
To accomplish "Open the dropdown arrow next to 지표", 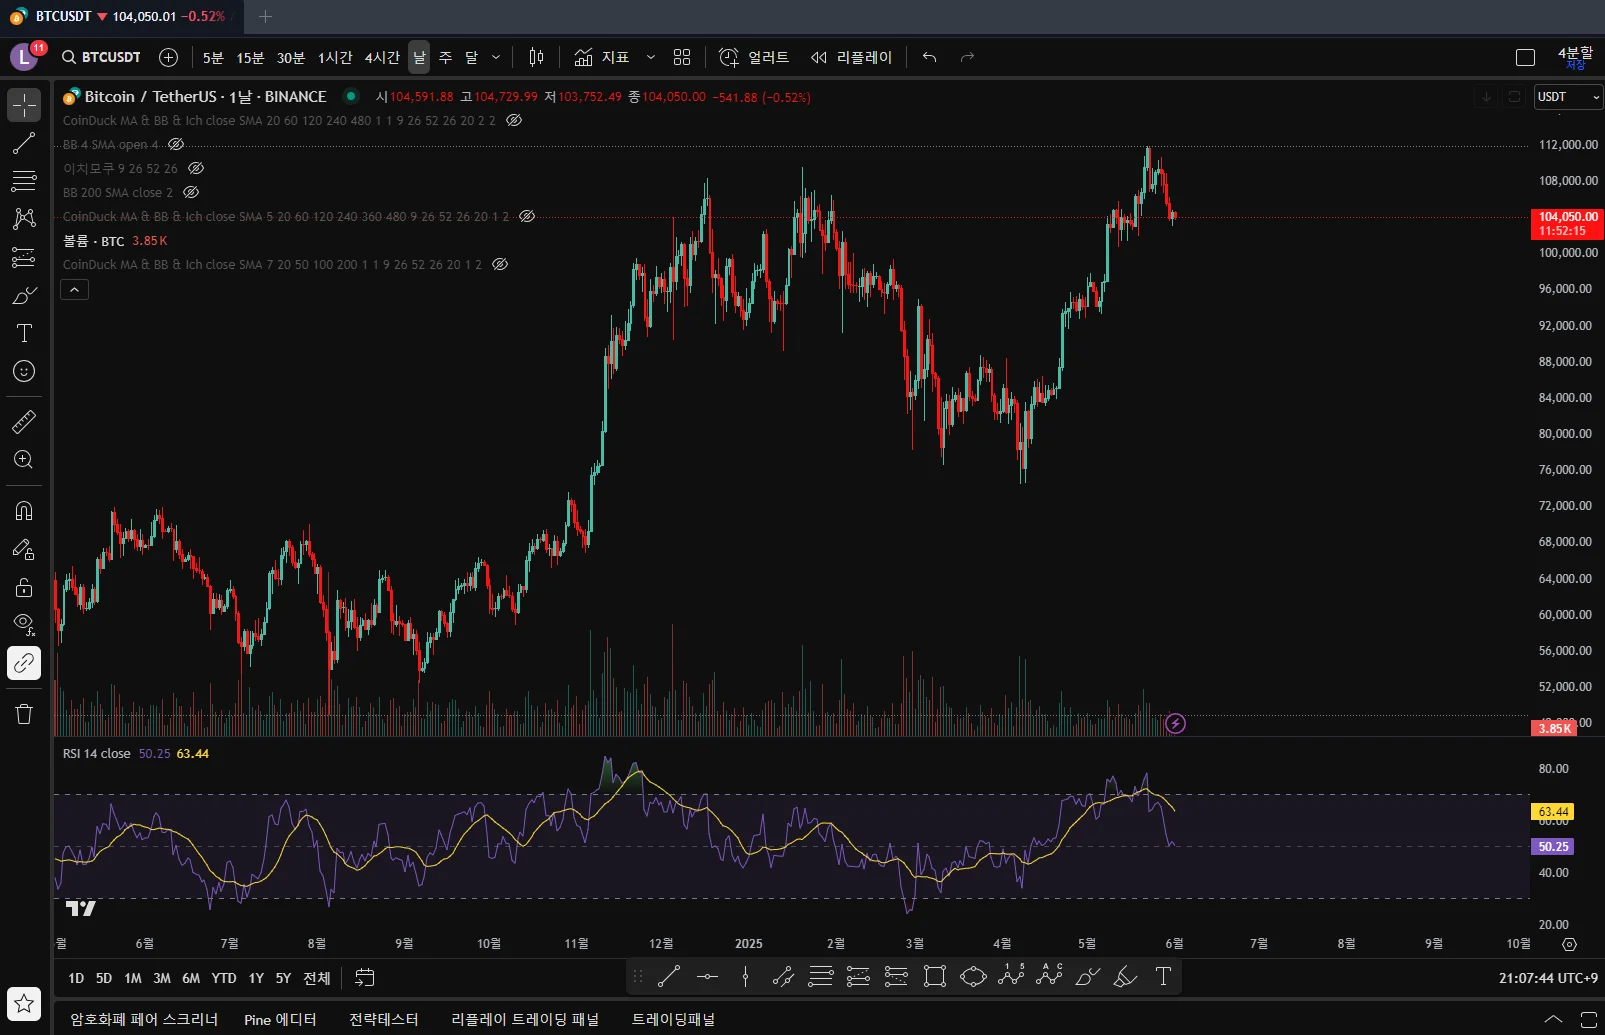I will coord(650,57).
